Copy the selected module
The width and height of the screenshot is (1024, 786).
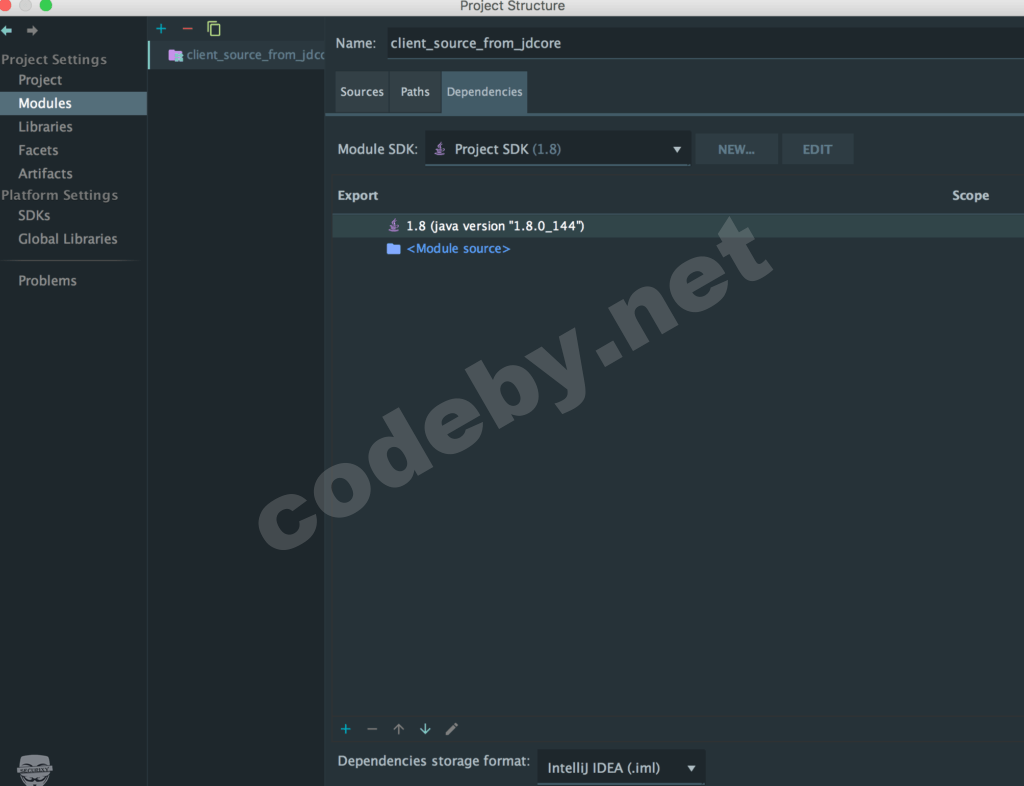214,29
